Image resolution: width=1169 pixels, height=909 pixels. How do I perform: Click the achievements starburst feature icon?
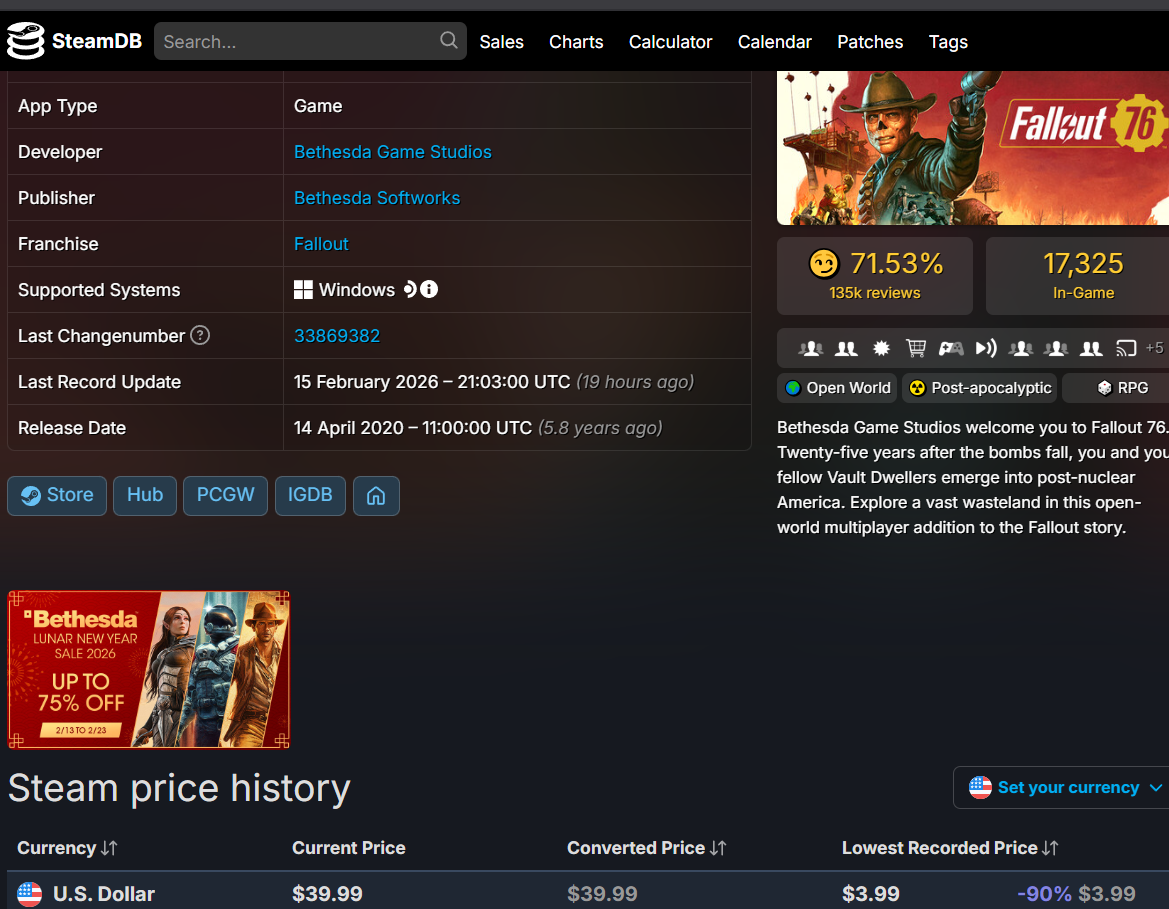pyautogui.click(x=881, y=348)
